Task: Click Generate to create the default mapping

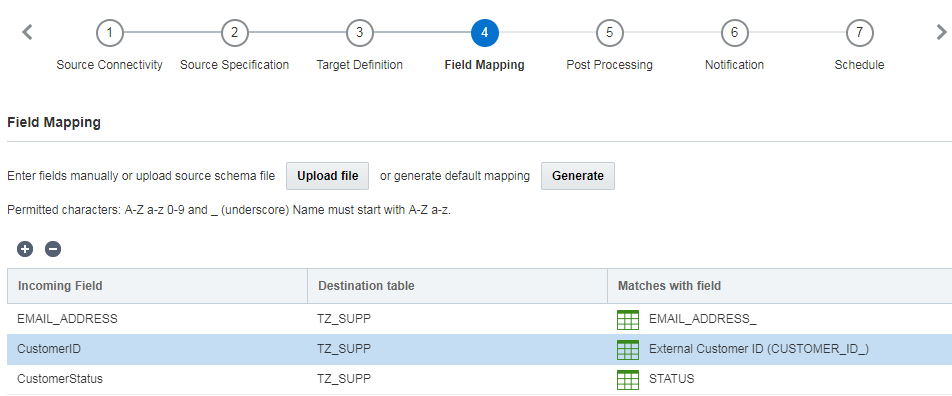Action: point(578,176)
